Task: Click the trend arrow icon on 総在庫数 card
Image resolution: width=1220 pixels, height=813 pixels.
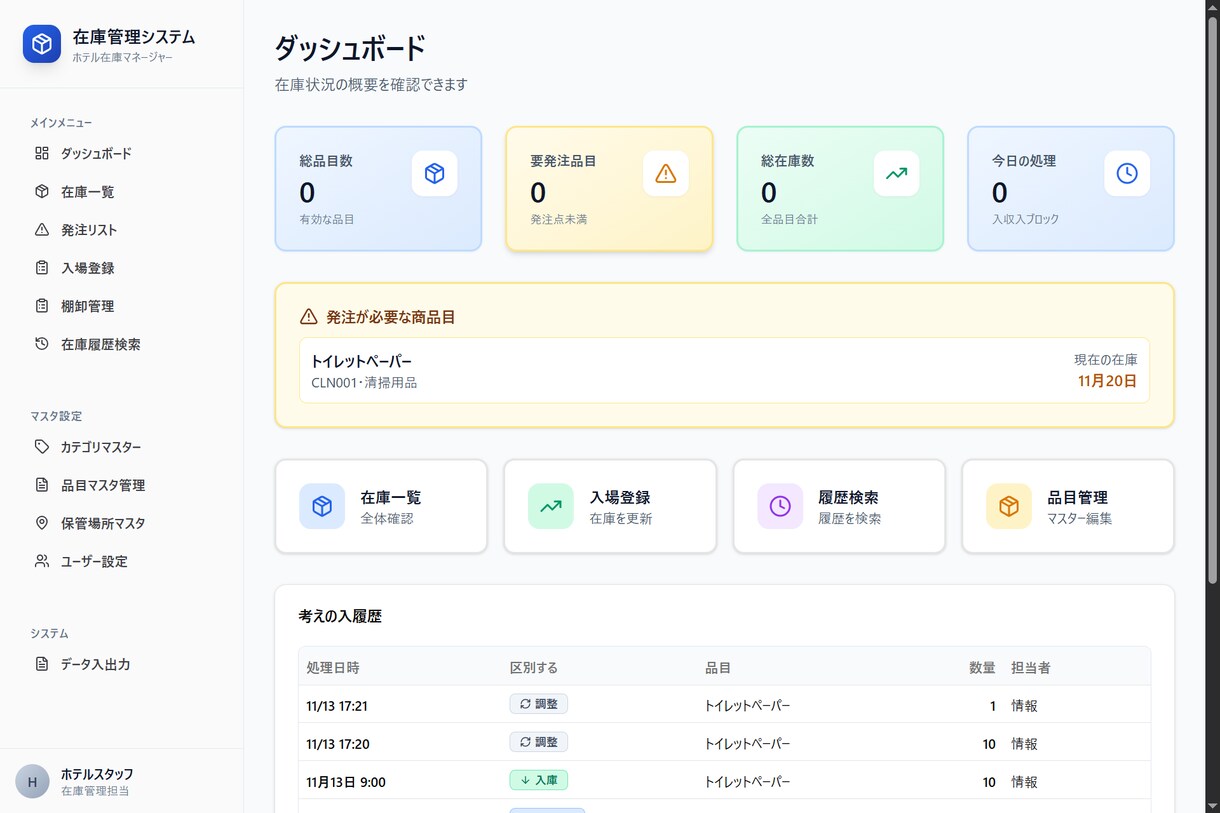Action: pyautogui.click(x=896, y=173)
